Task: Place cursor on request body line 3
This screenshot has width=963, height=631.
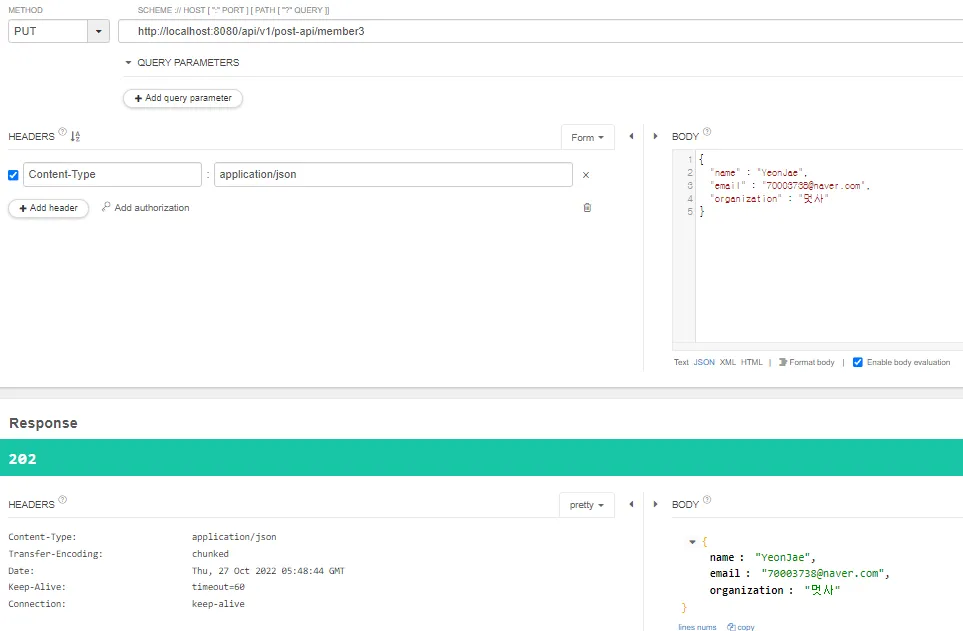Action: pos(789,186)
